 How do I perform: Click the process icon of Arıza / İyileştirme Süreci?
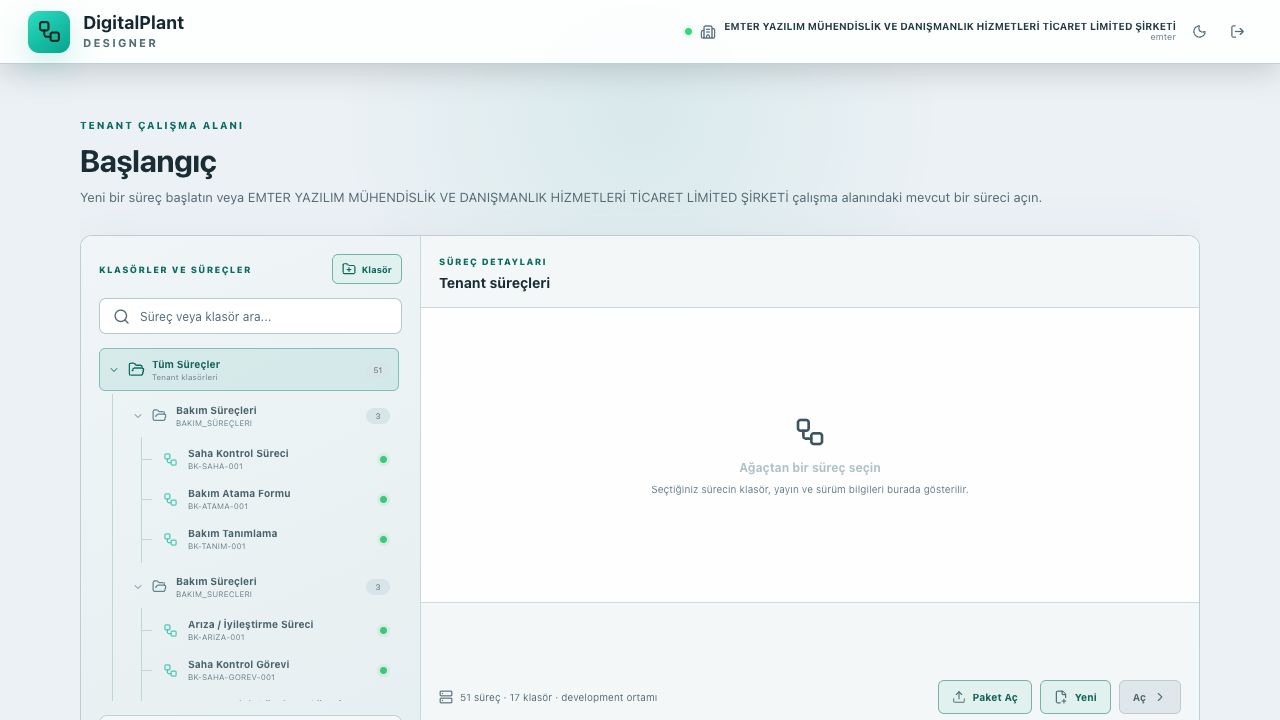(x=170, y=630)
